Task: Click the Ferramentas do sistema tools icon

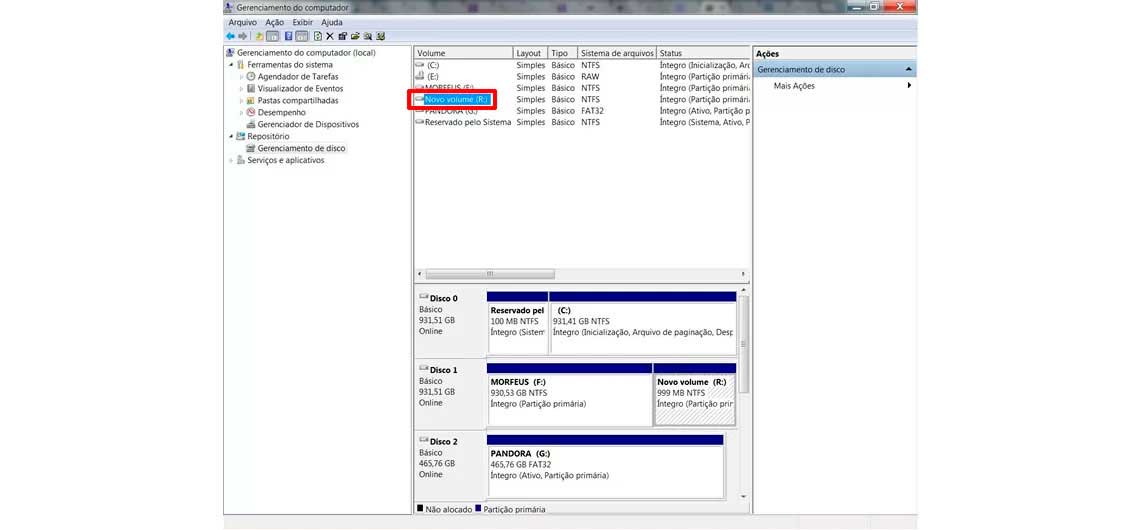Action: click(x=241, y=65)
